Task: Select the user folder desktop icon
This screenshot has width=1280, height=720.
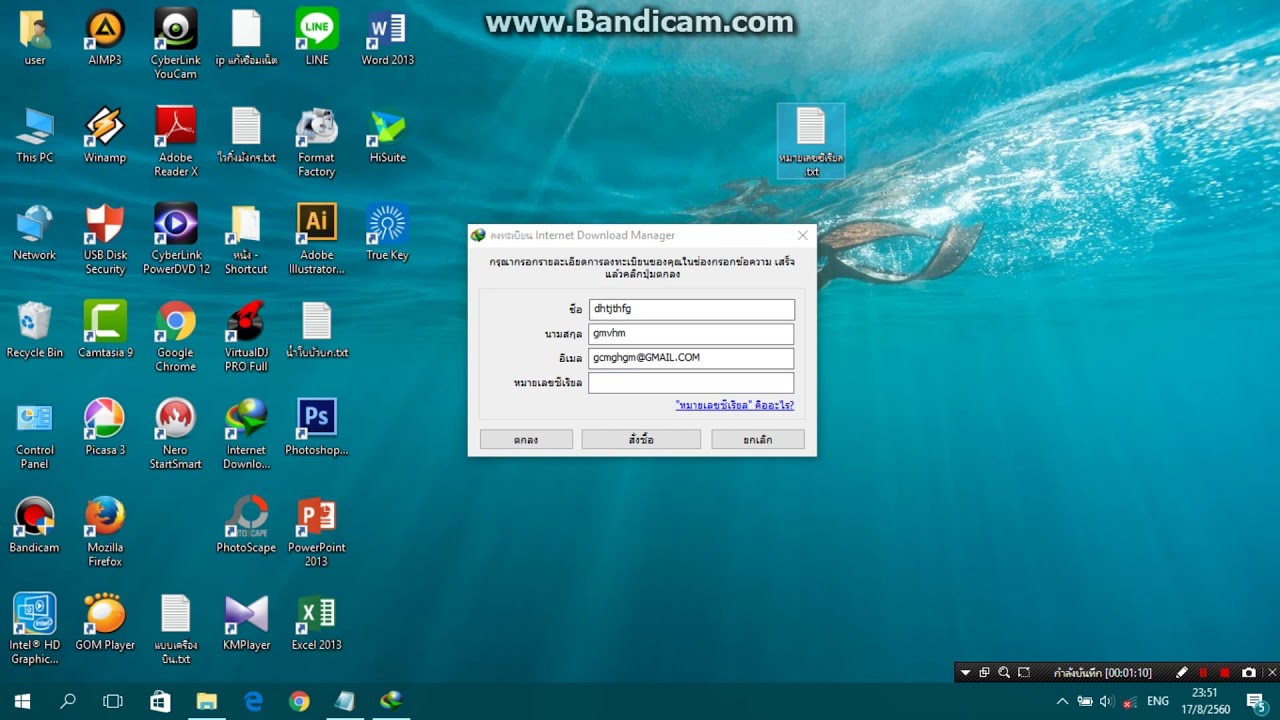Action: point(34,38)
